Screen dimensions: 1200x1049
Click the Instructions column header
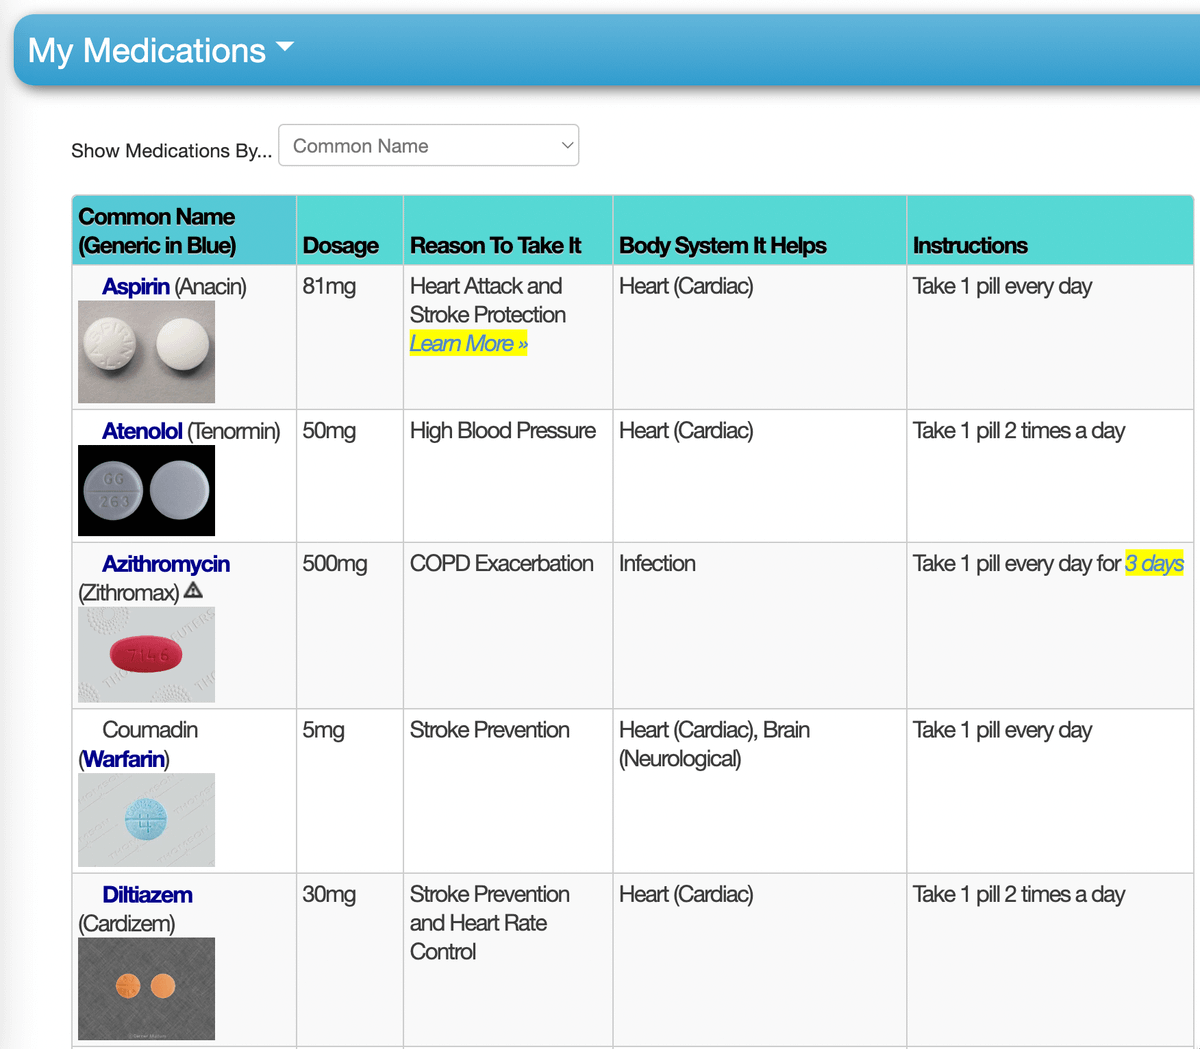pos(970,246)
